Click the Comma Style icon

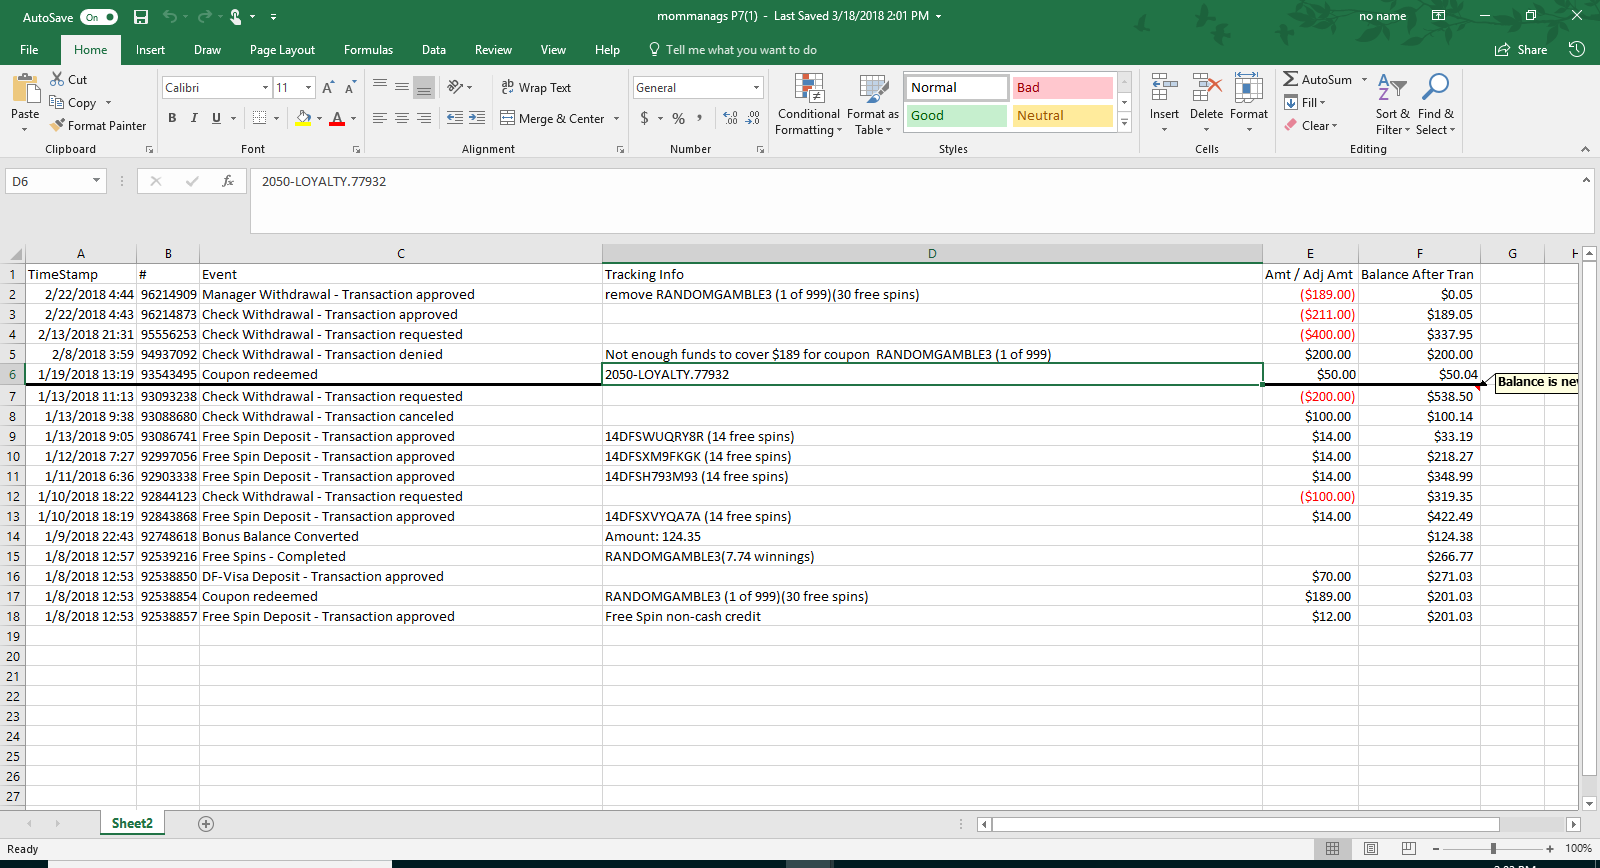point(700,118)
